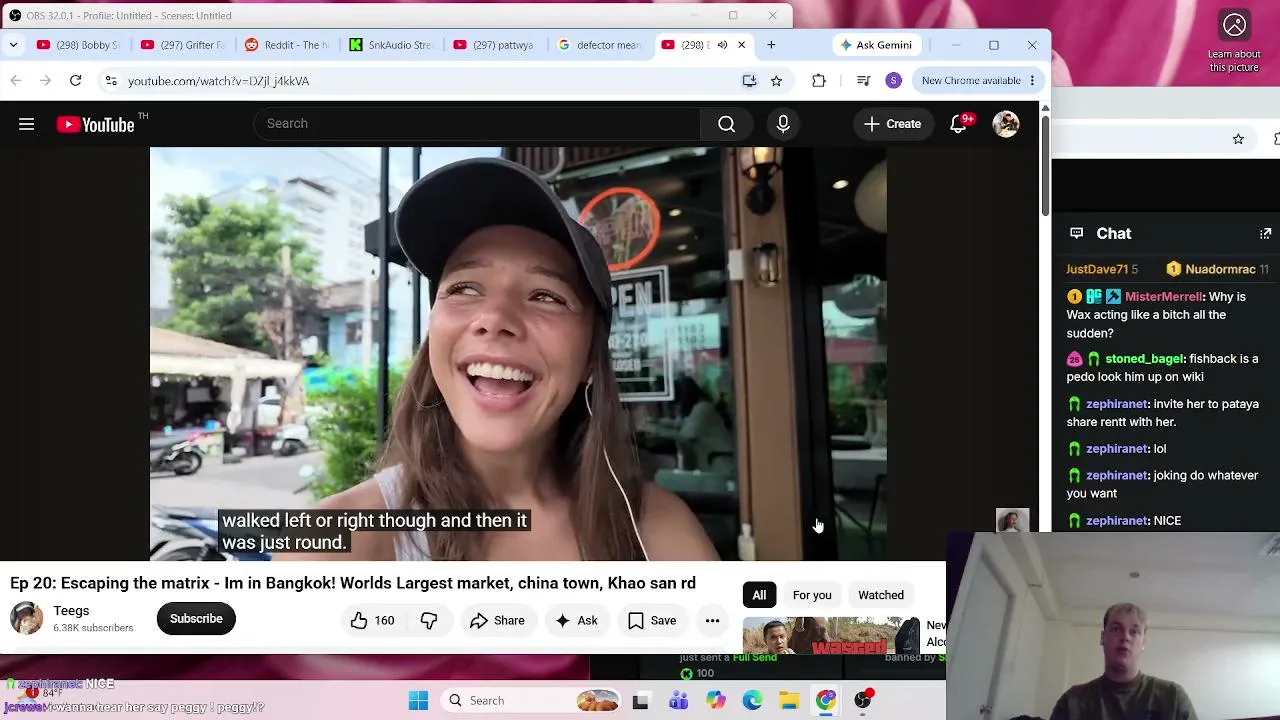The width and height of the screenshot is (1280, 720).
Task: Open the recommended video thumbnail
Action: tap(831, 636)
